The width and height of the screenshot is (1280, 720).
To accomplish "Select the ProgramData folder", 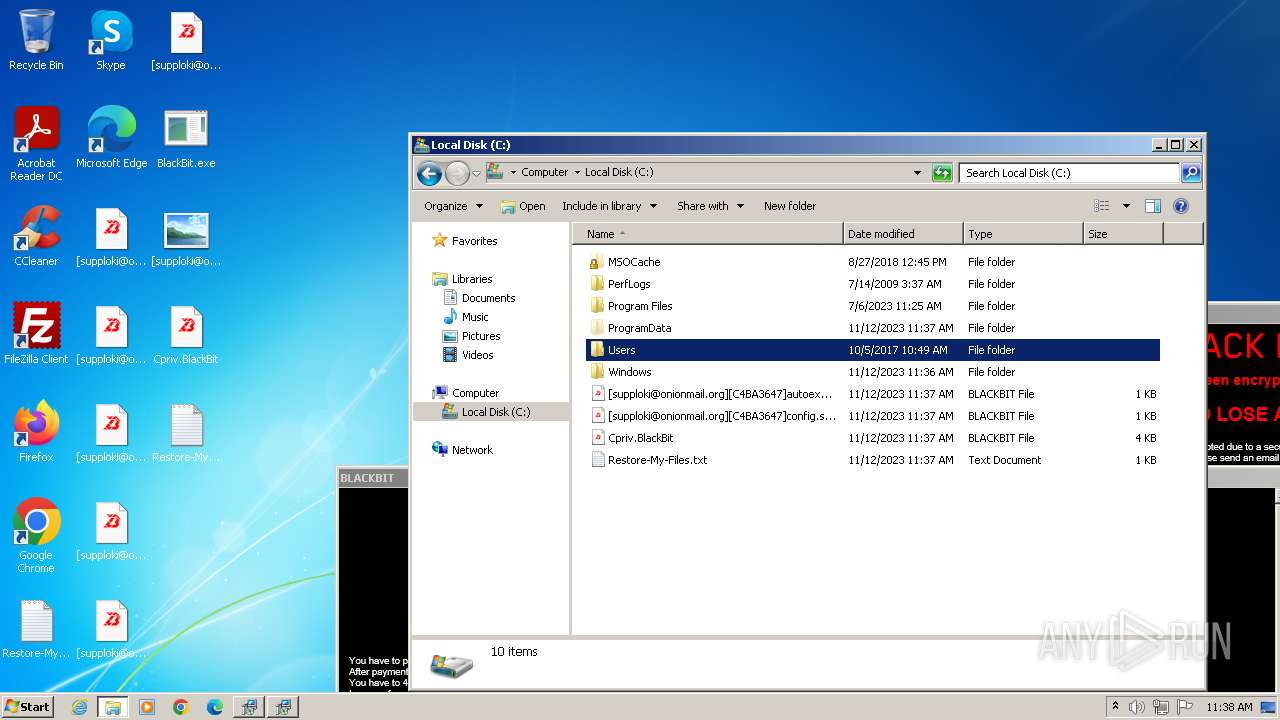I will pyautogui.click(x=872, y=328).
